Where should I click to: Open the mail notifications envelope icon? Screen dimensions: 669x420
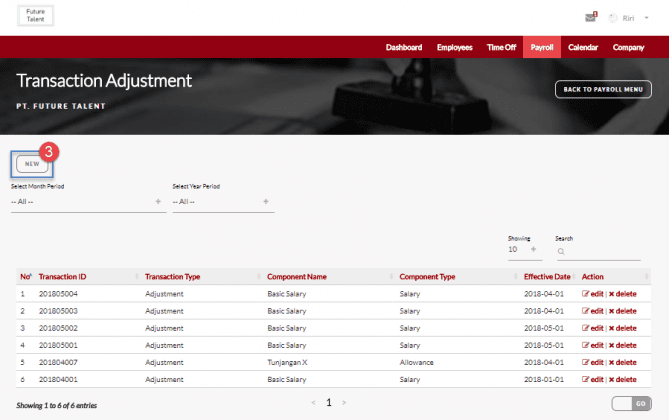coord(591,17)
